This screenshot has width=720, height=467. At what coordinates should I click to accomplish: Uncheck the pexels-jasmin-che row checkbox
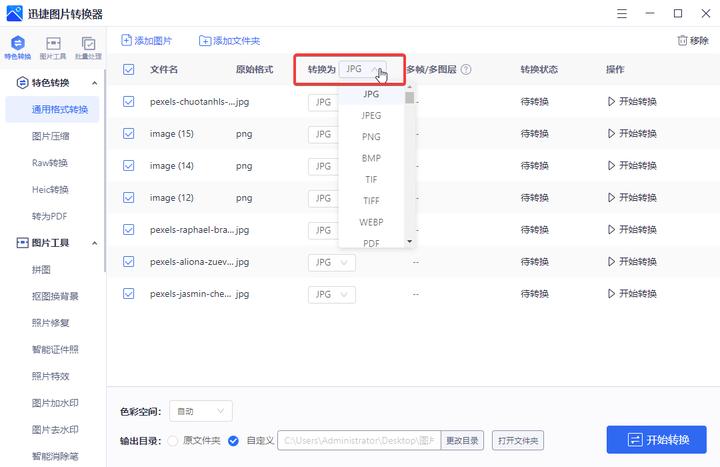(129, 294)
